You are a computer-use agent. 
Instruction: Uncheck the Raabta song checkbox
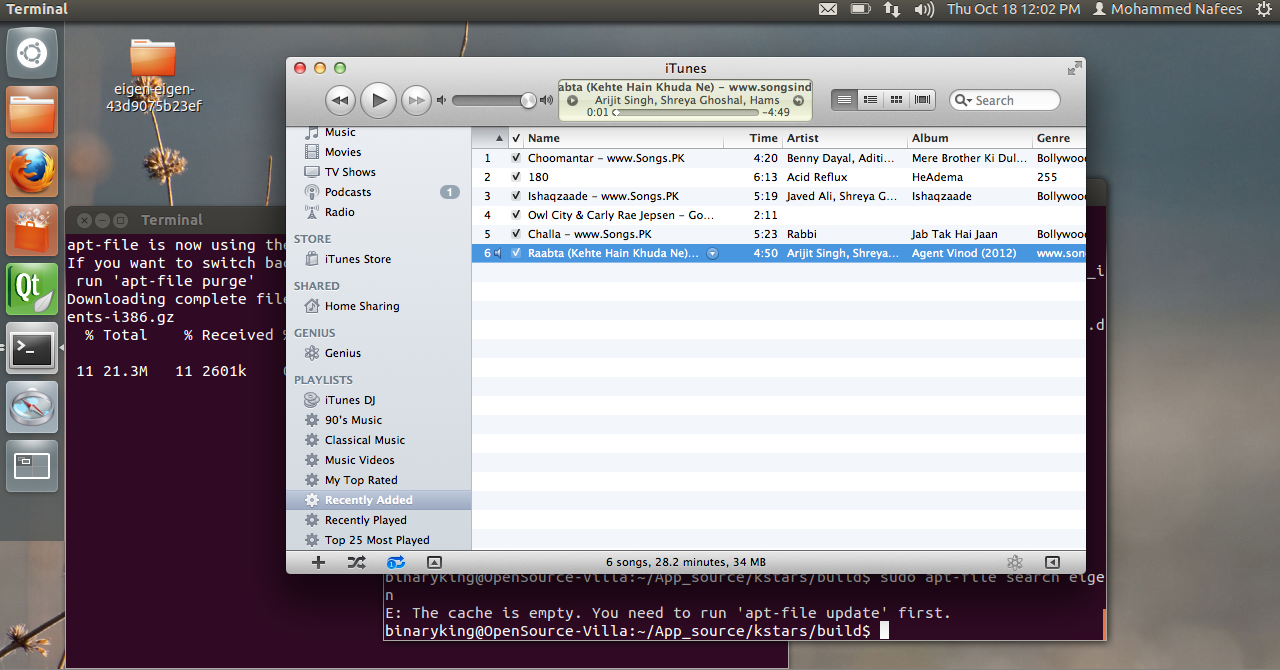click(516, 253)
